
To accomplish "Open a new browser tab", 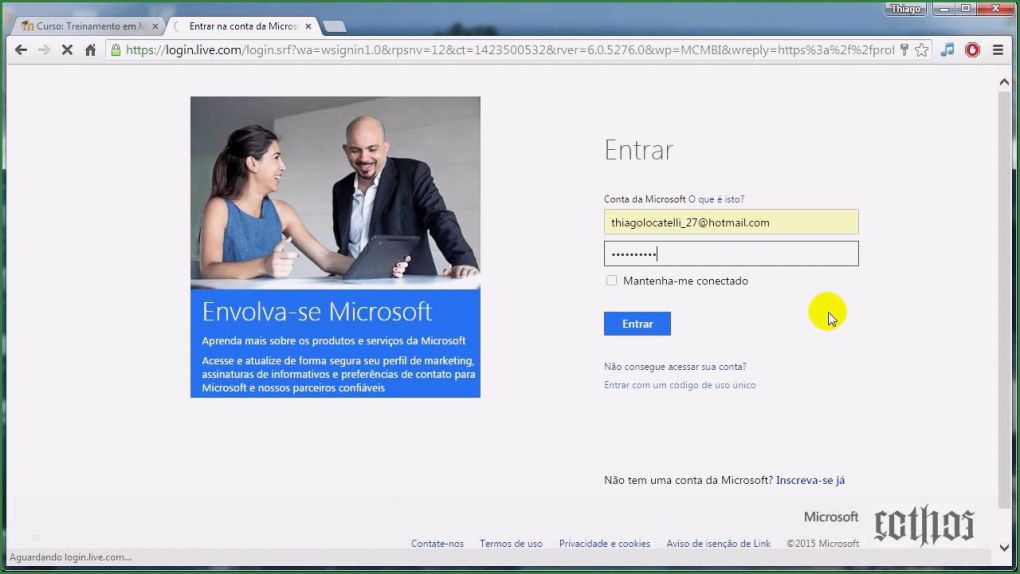I will click(334, 26).
